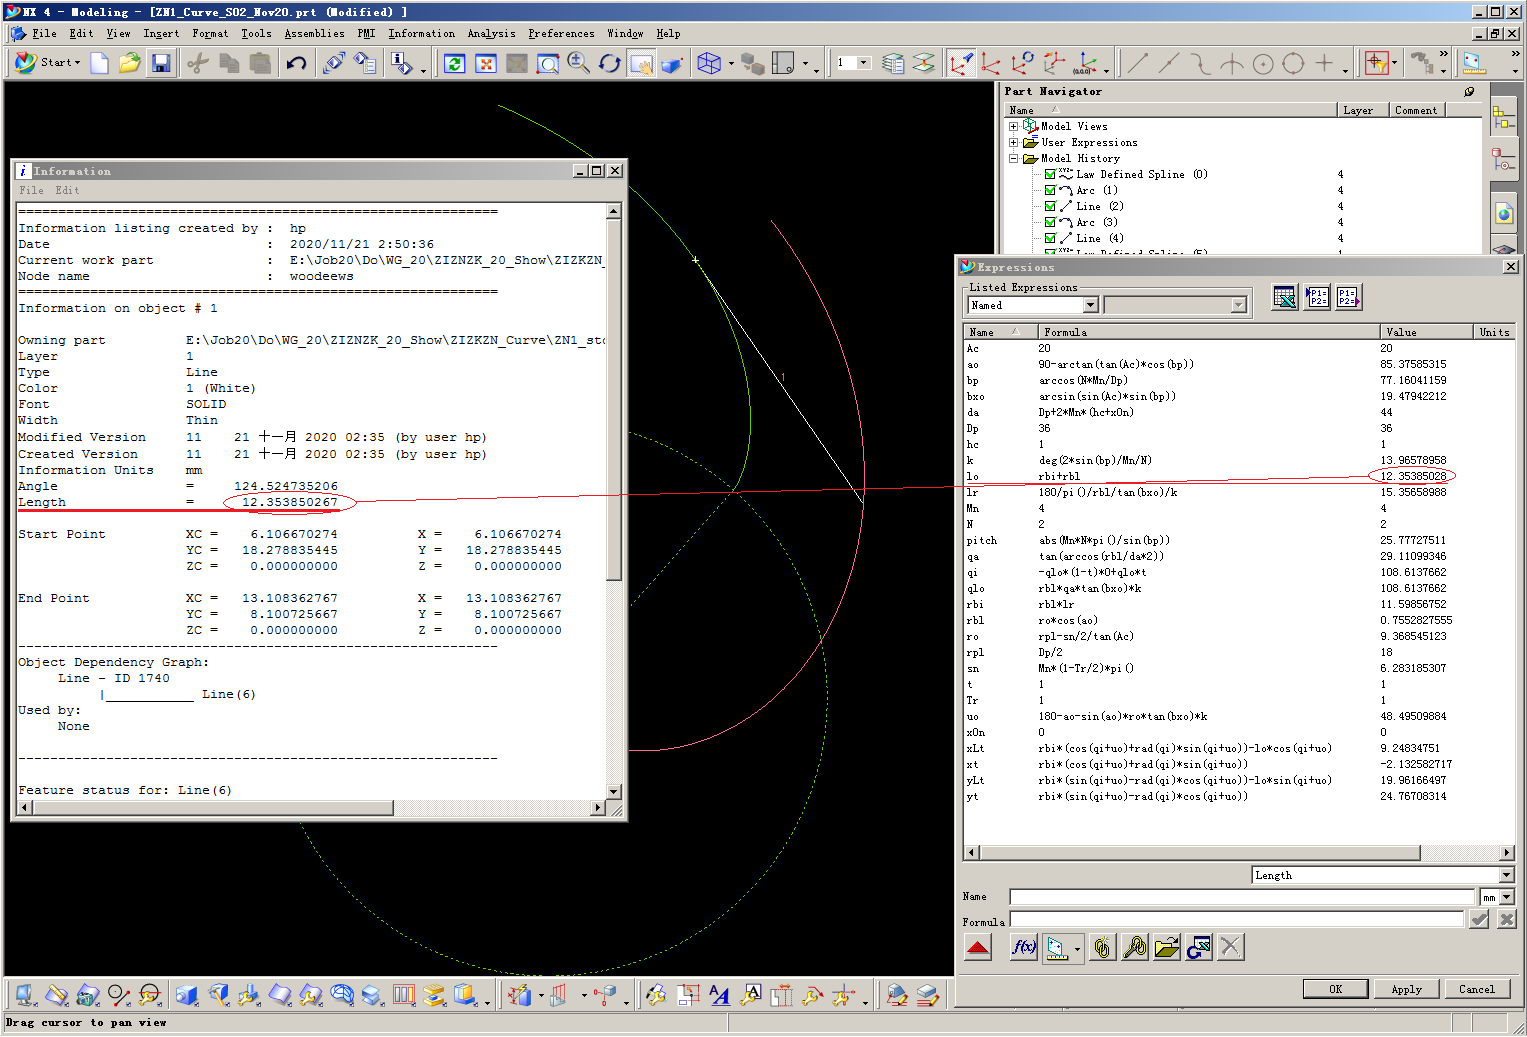Viewport: 1527px width, 1037px height.
Task: Click the Fit view icon
Action: 485,63
